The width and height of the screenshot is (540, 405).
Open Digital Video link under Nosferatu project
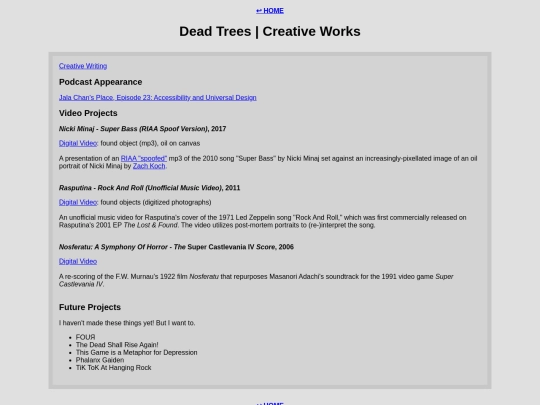(78, 261)
